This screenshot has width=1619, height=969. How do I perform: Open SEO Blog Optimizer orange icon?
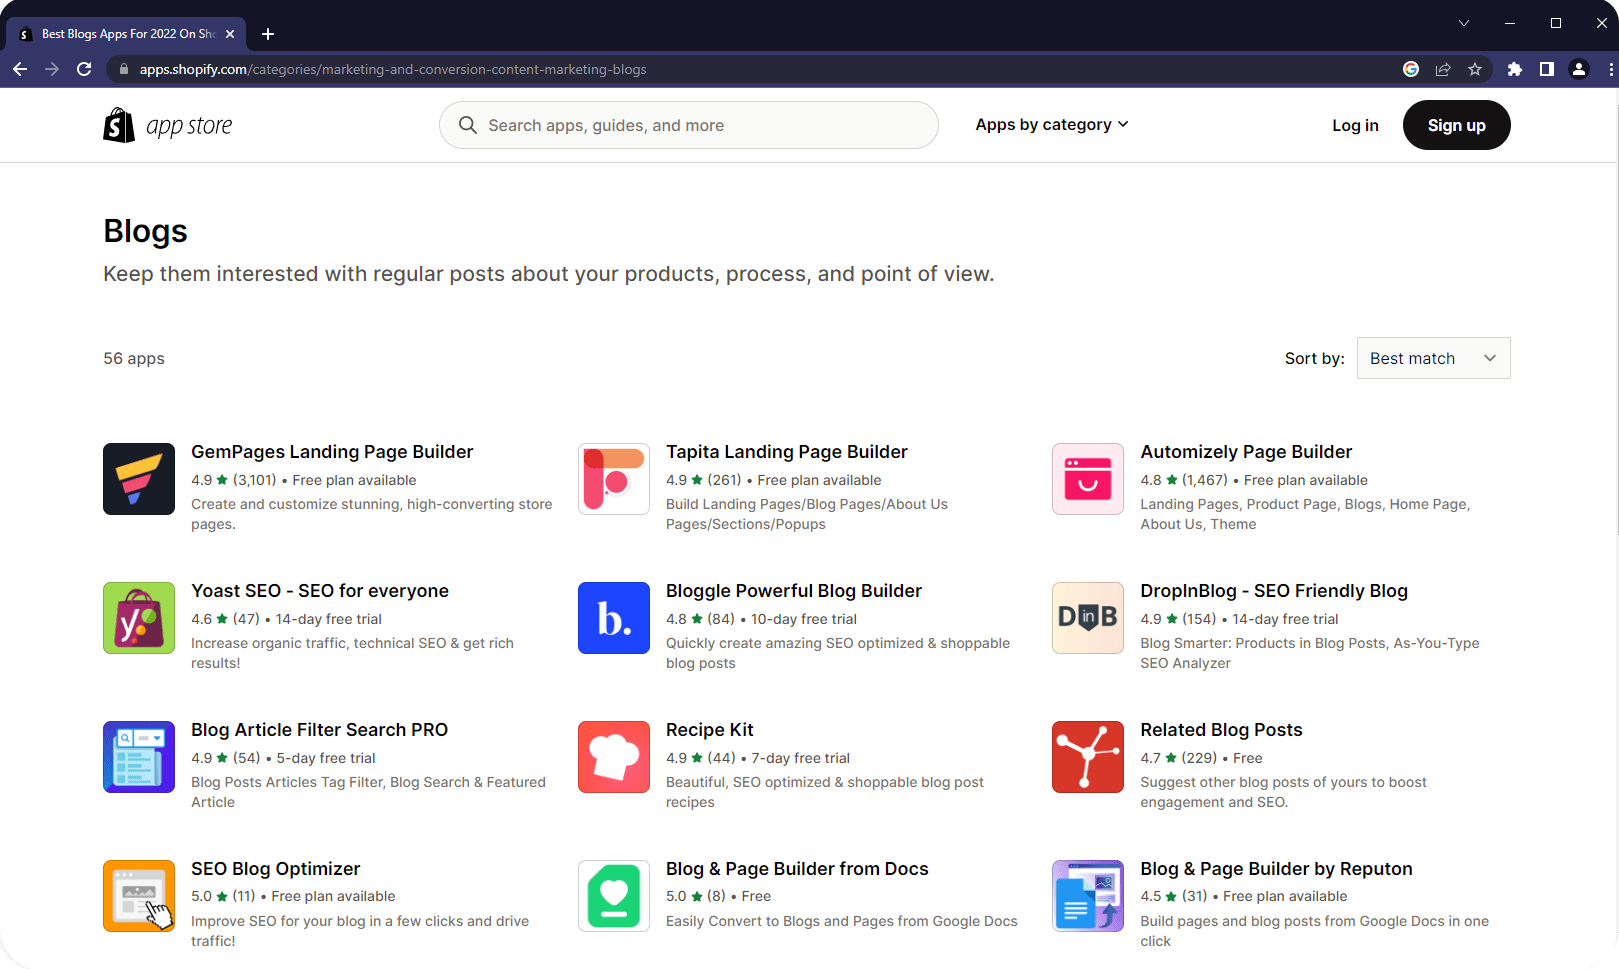click(139, 896)
